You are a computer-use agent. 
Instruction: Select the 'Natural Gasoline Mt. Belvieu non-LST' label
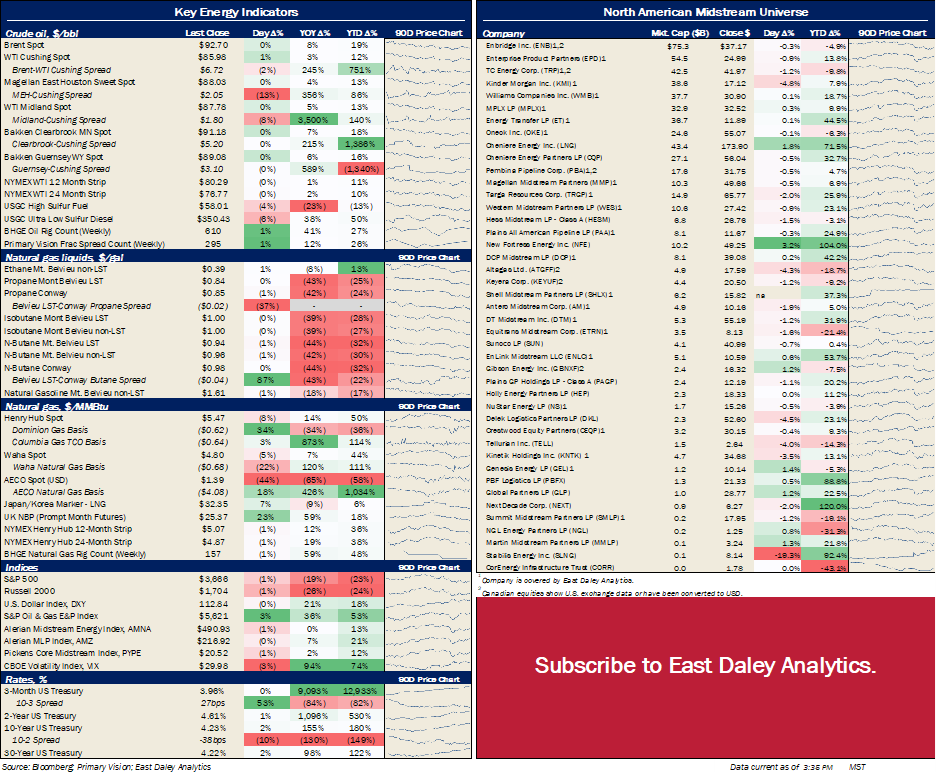[74, 393]
